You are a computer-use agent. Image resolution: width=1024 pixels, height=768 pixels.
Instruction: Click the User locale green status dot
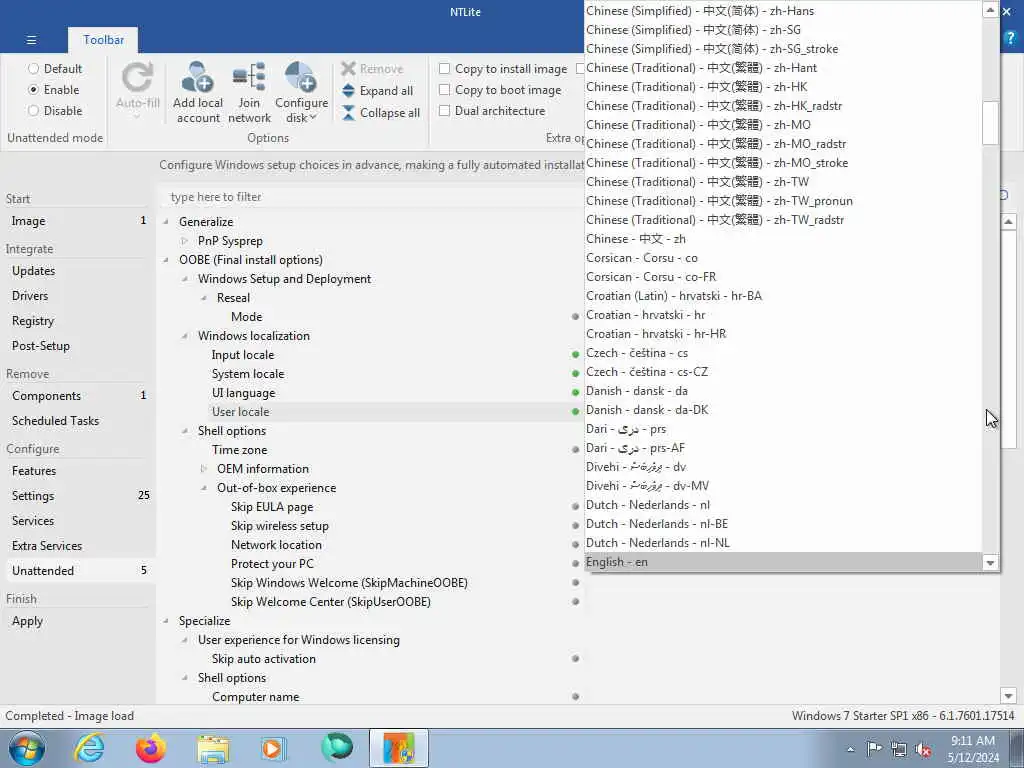point(575,411)
